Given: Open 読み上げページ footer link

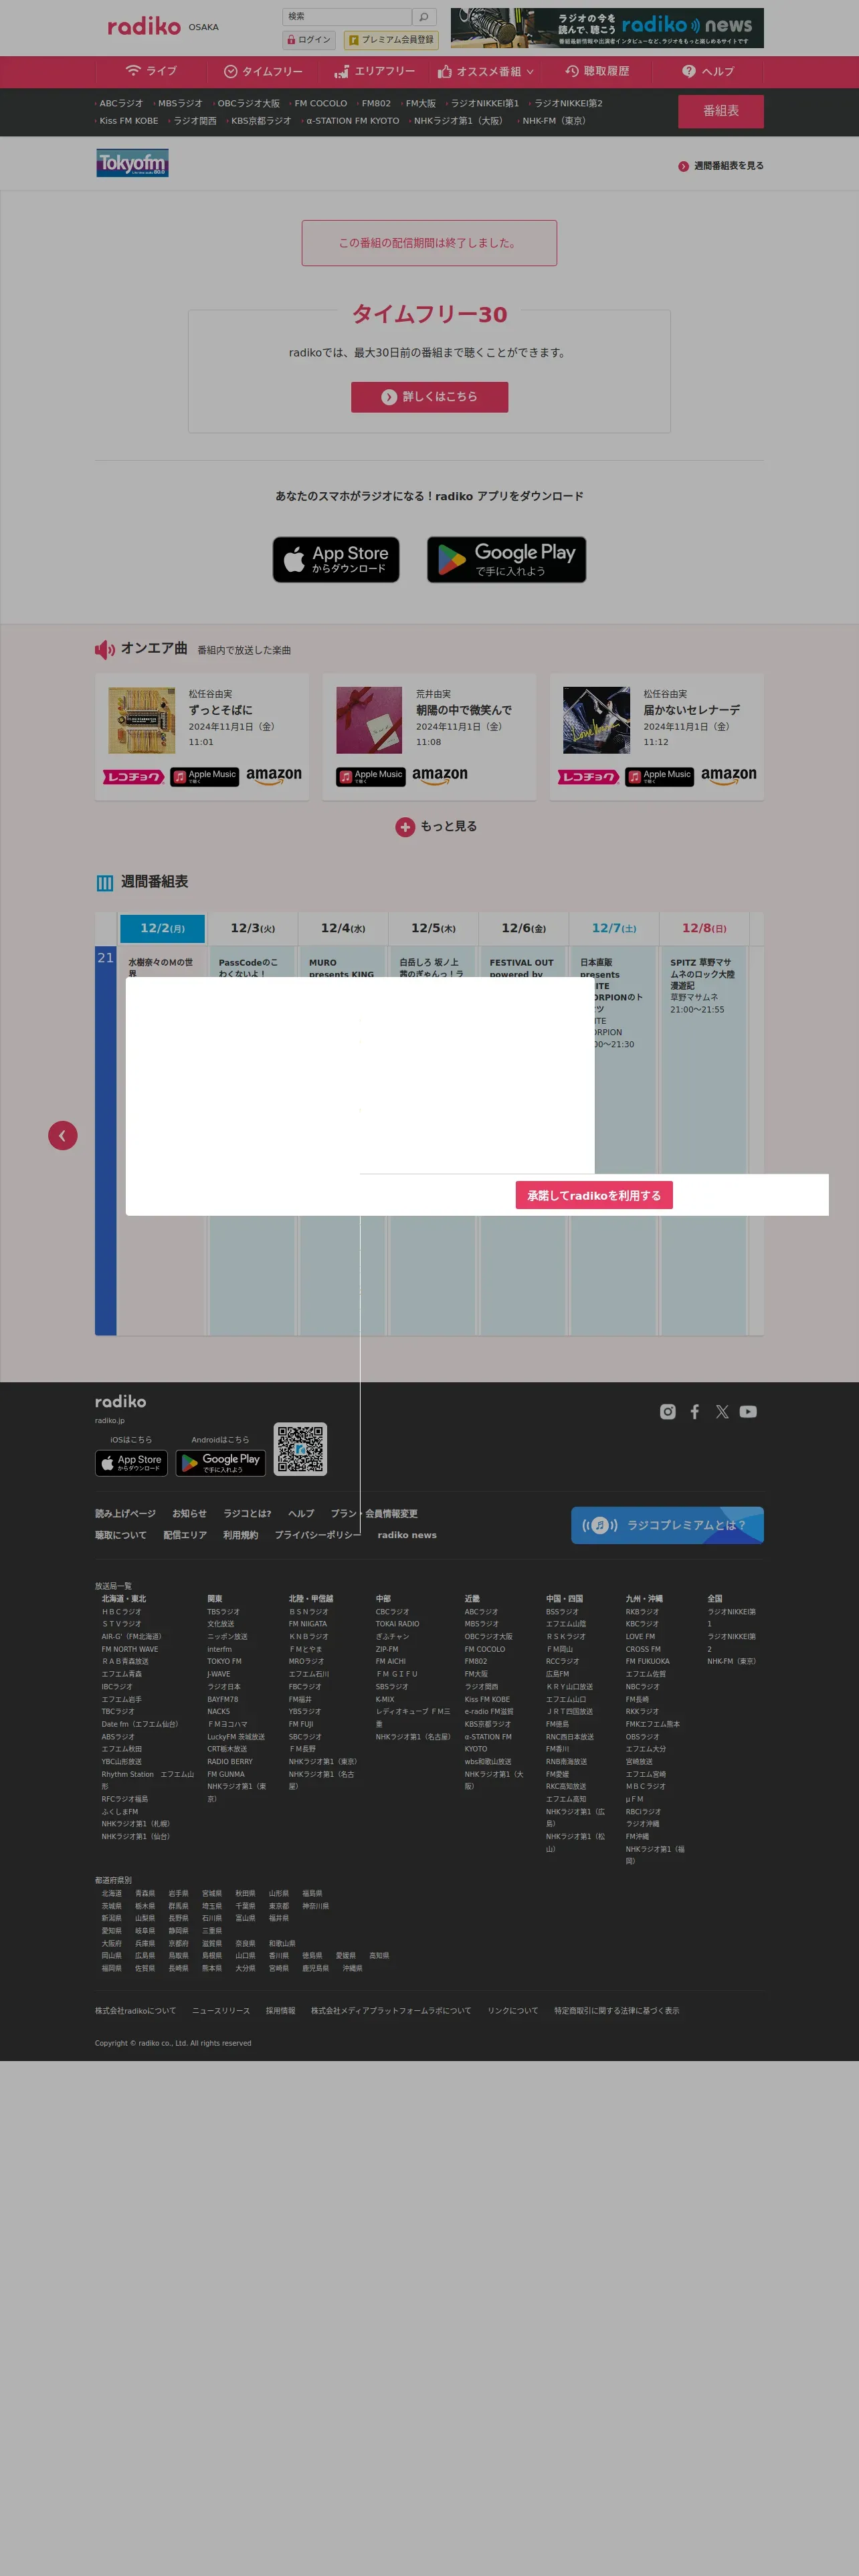Looking at the screenshot, I should pyautogui.click(x=125, y=1513).
